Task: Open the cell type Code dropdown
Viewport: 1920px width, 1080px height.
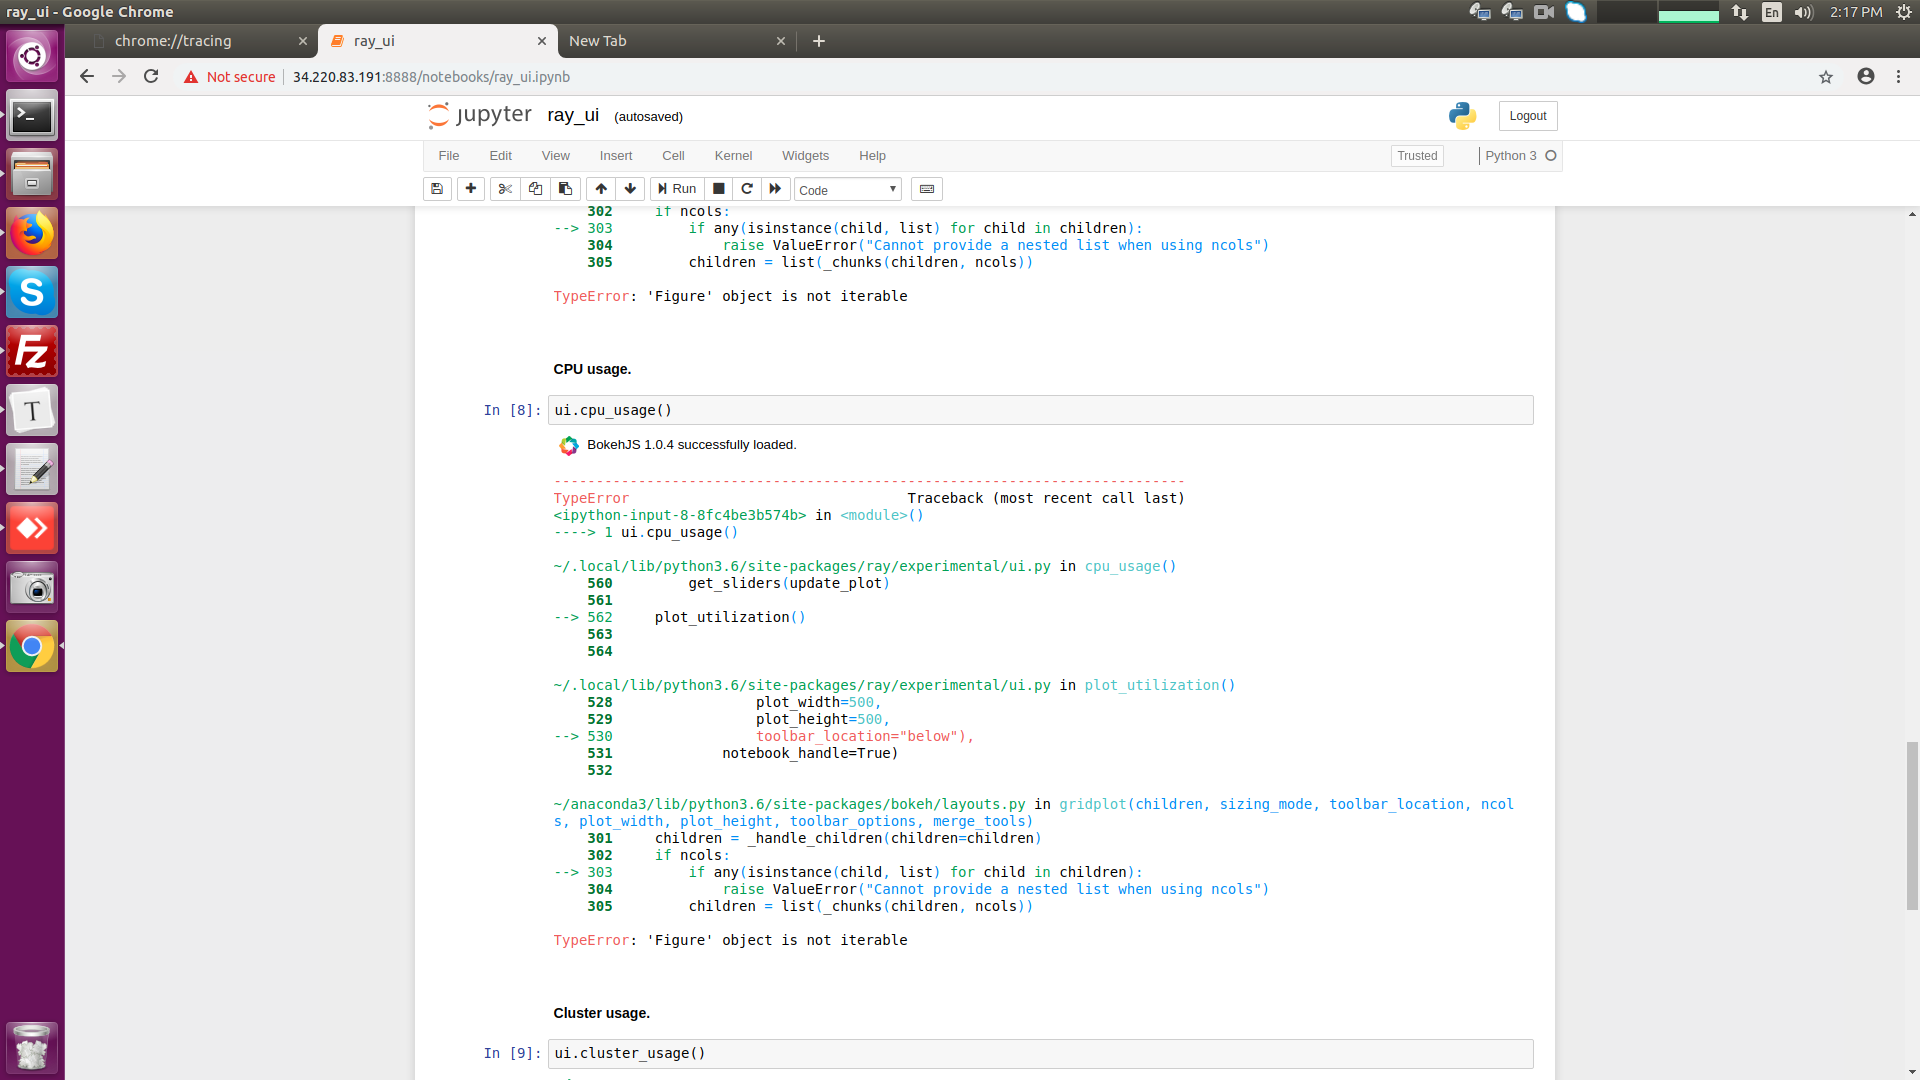Action: pyautogui.click(x=848, y=190)
